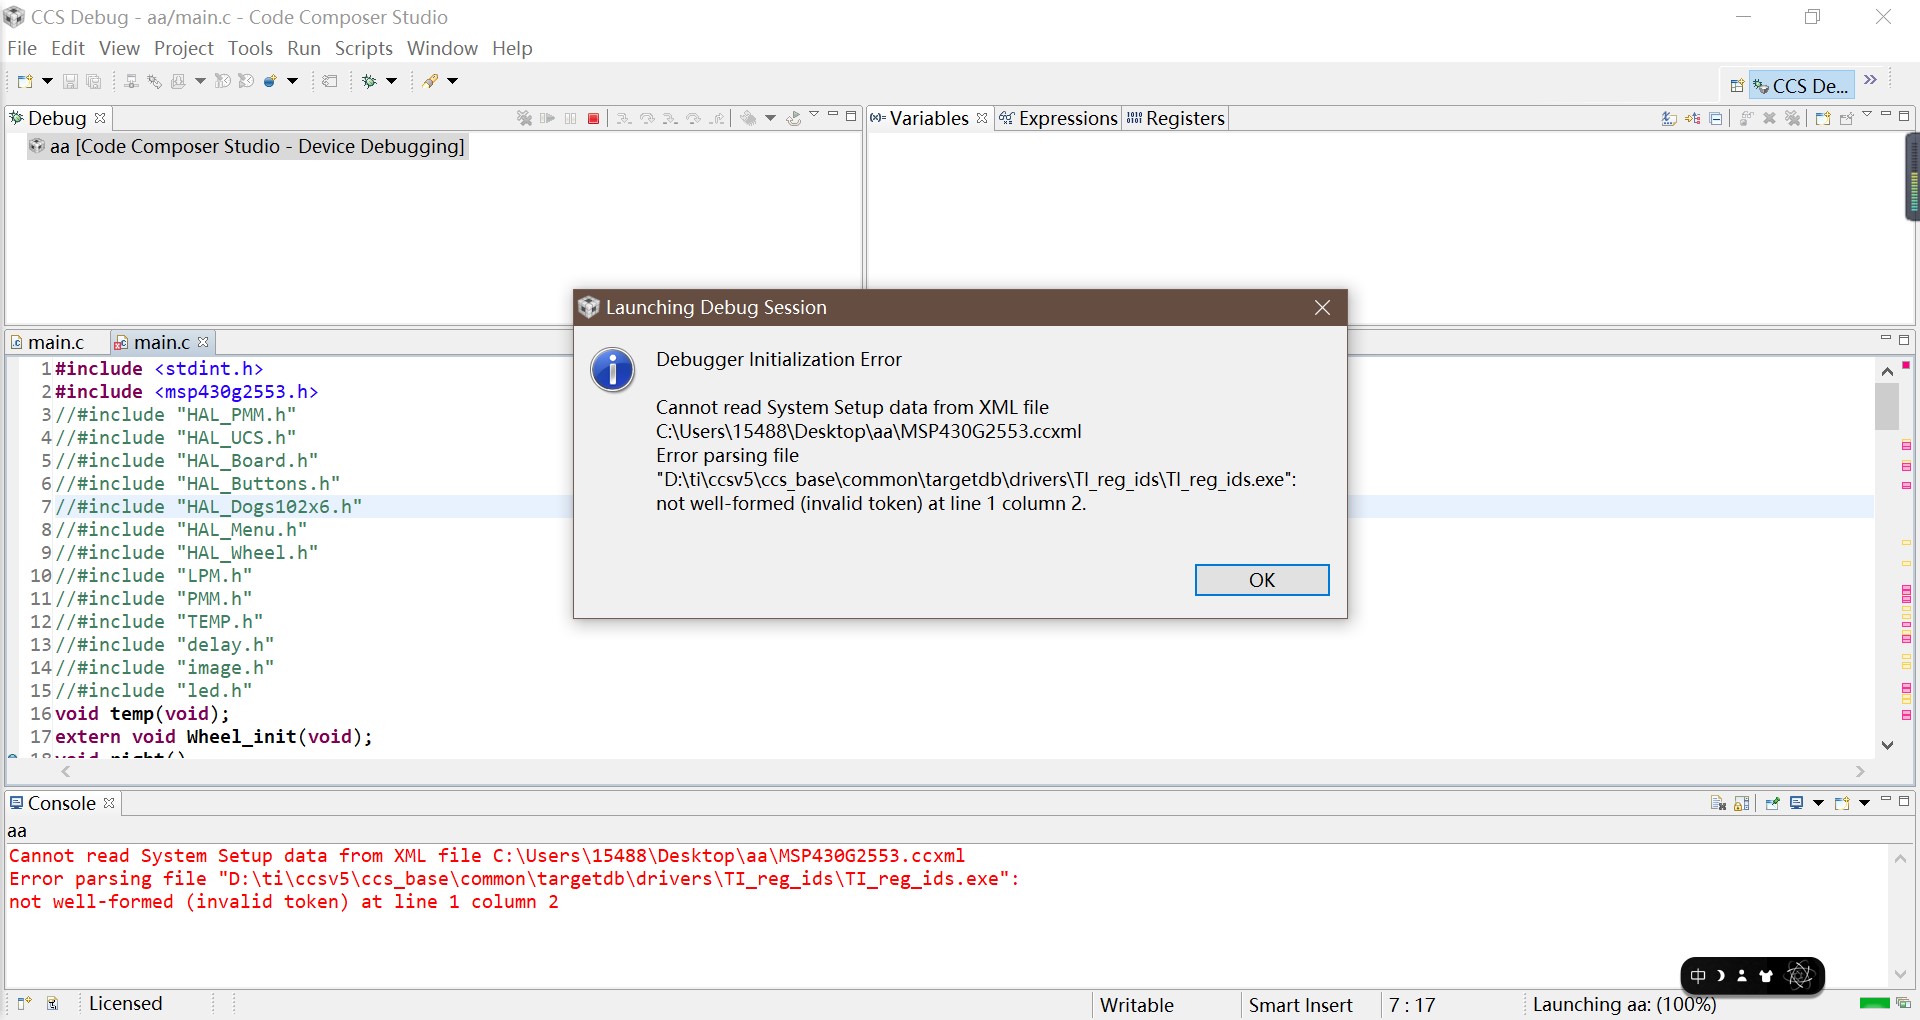This screenshot has width=1920, height=1020.
Task: Click the Clear Console icon
Action: 1718,803
